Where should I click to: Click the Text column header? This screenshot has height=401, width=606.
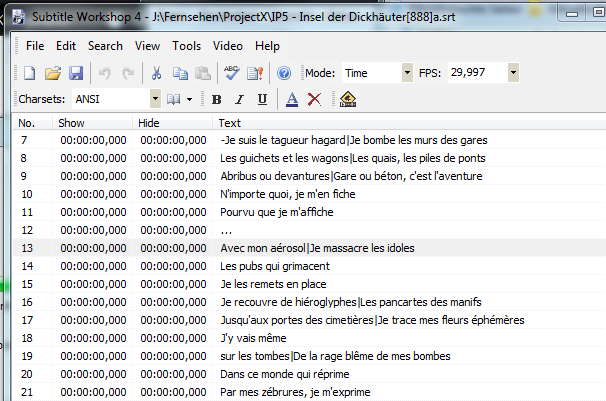(x=229, y=123)
